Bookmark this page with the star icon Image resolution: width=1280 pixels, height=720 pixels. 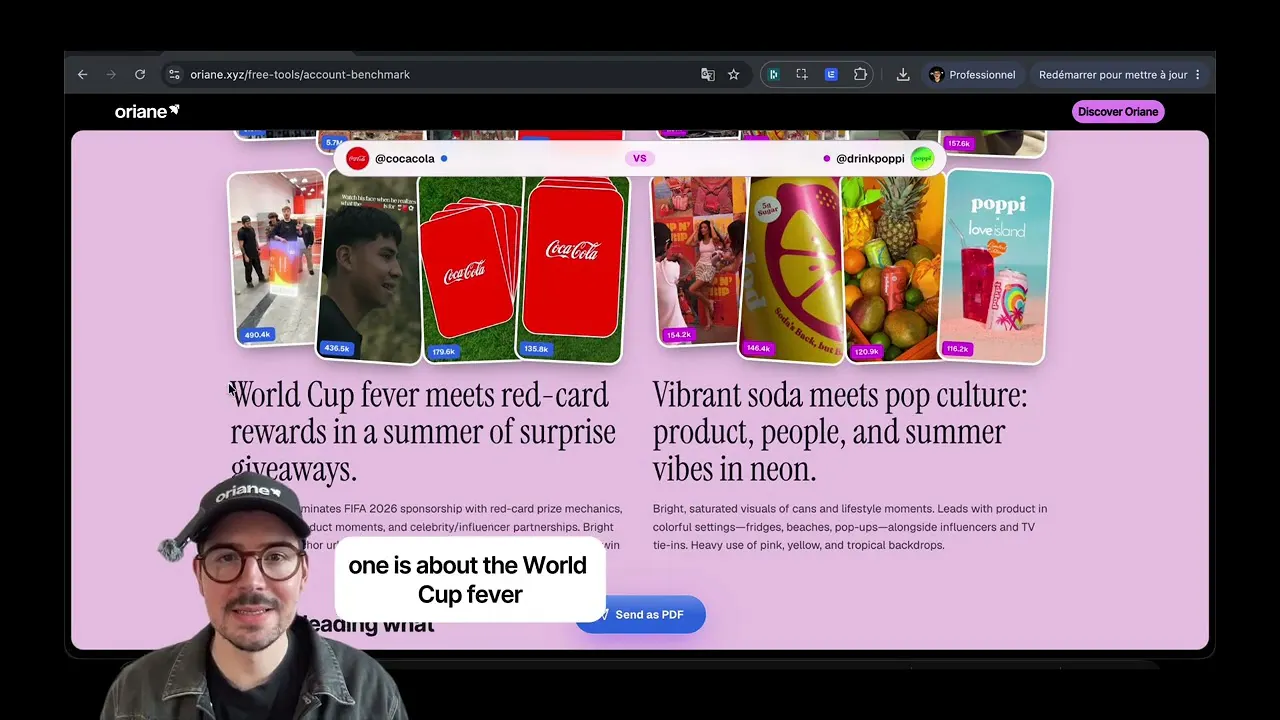pos(734,75)
